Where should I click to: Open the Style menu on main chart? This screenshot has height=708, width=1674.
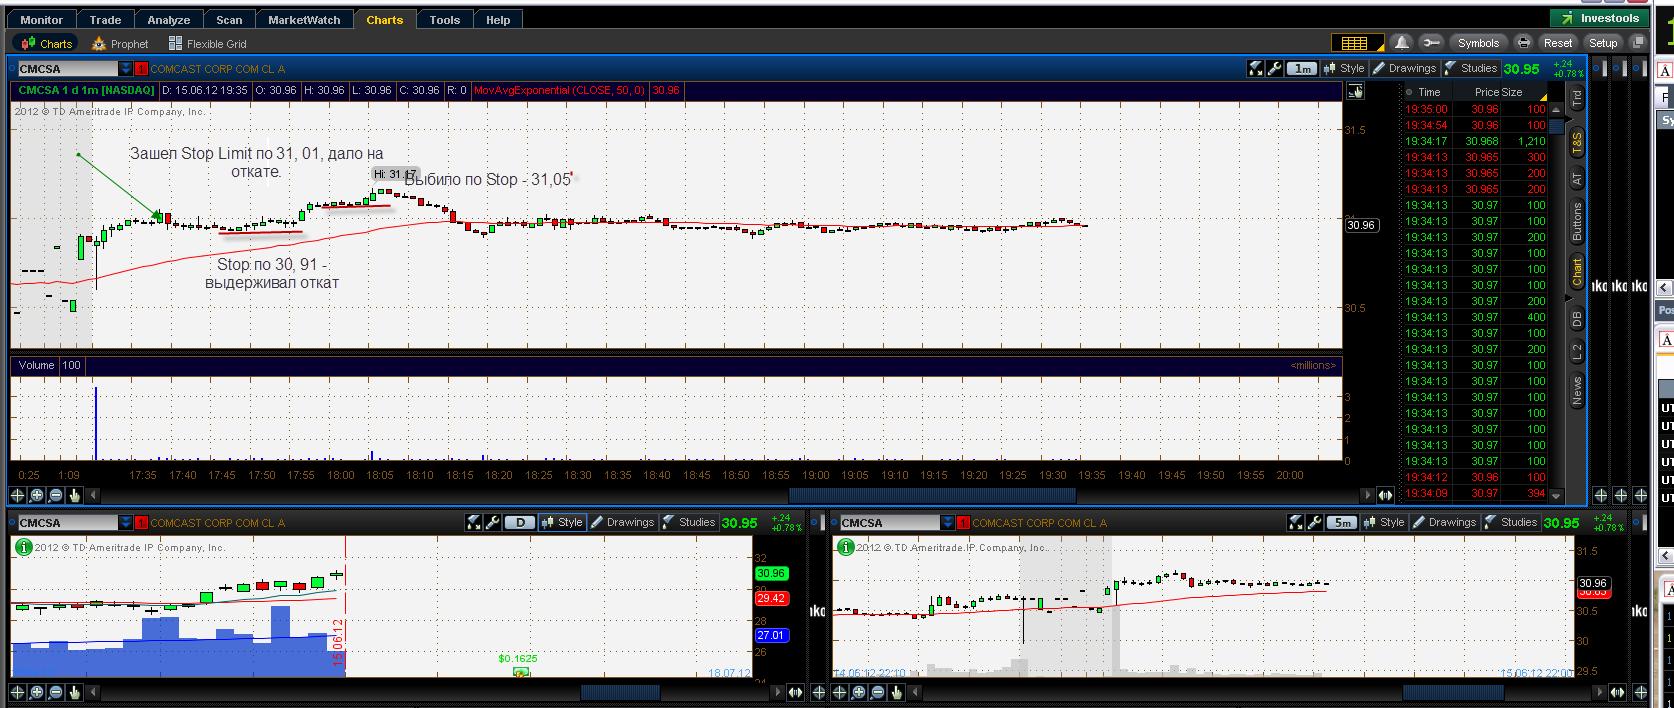pyautogui.click(x=1344, y=68)
